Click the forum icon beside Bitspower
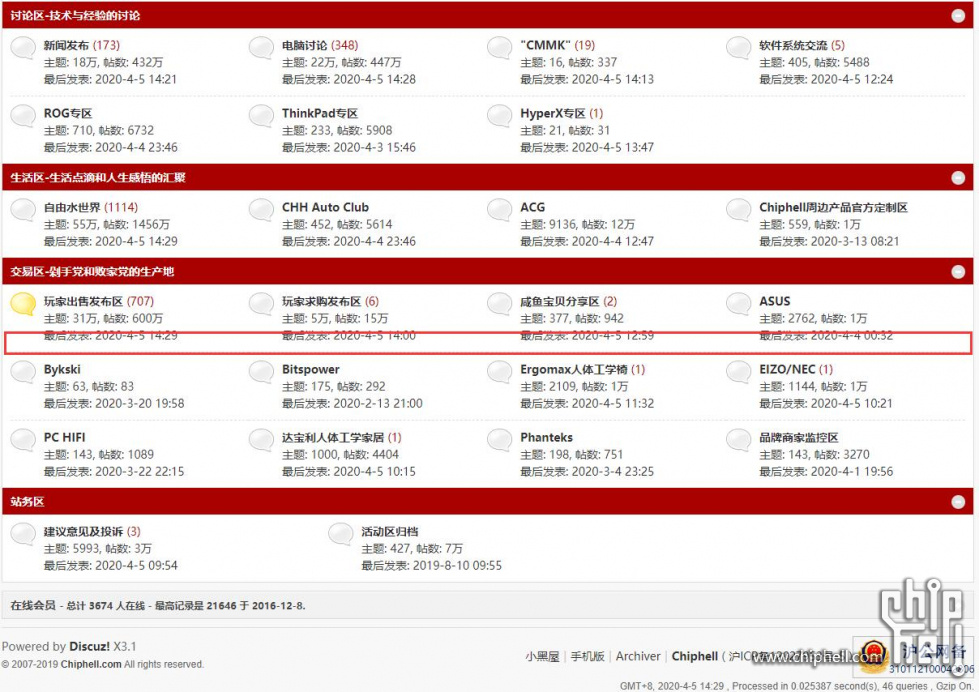This screenshot has width=979, height=692. click(x=262, y=372)
